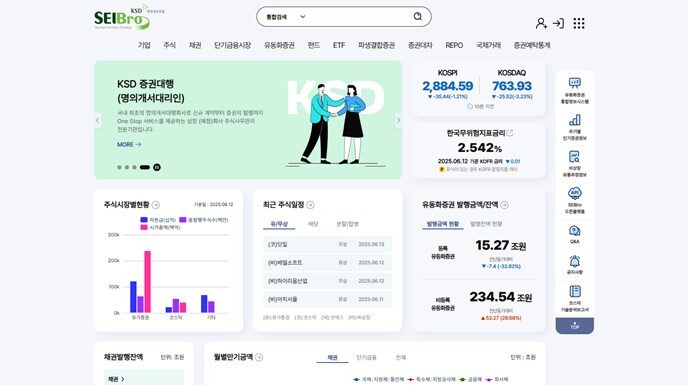Open the 국제거래 menu
Image resolution: width=688 pixels, height=385 pixels.
point(488,45)
